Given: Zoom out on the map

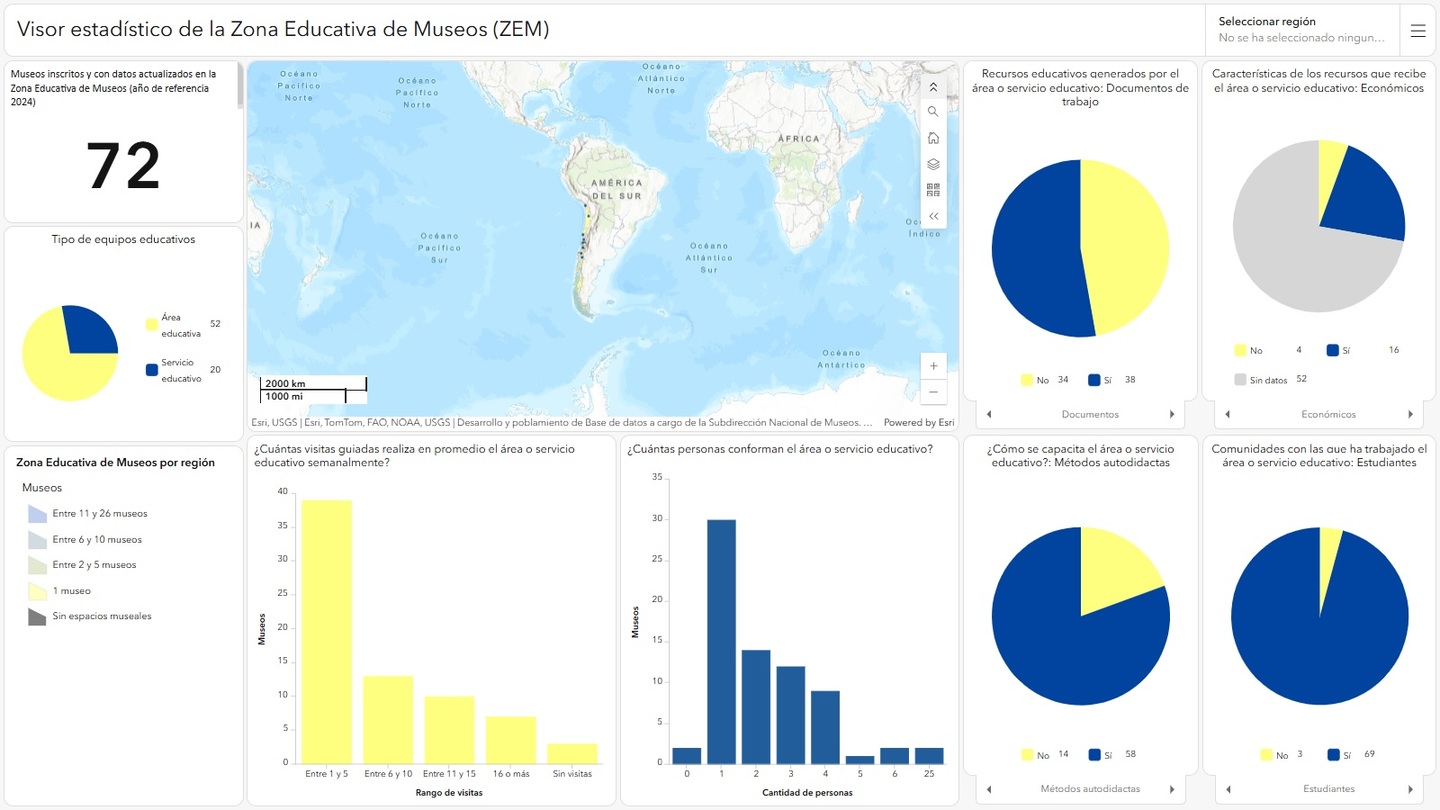Looking at the screenshot, I should pyautogui.click(x=933, y=392).
